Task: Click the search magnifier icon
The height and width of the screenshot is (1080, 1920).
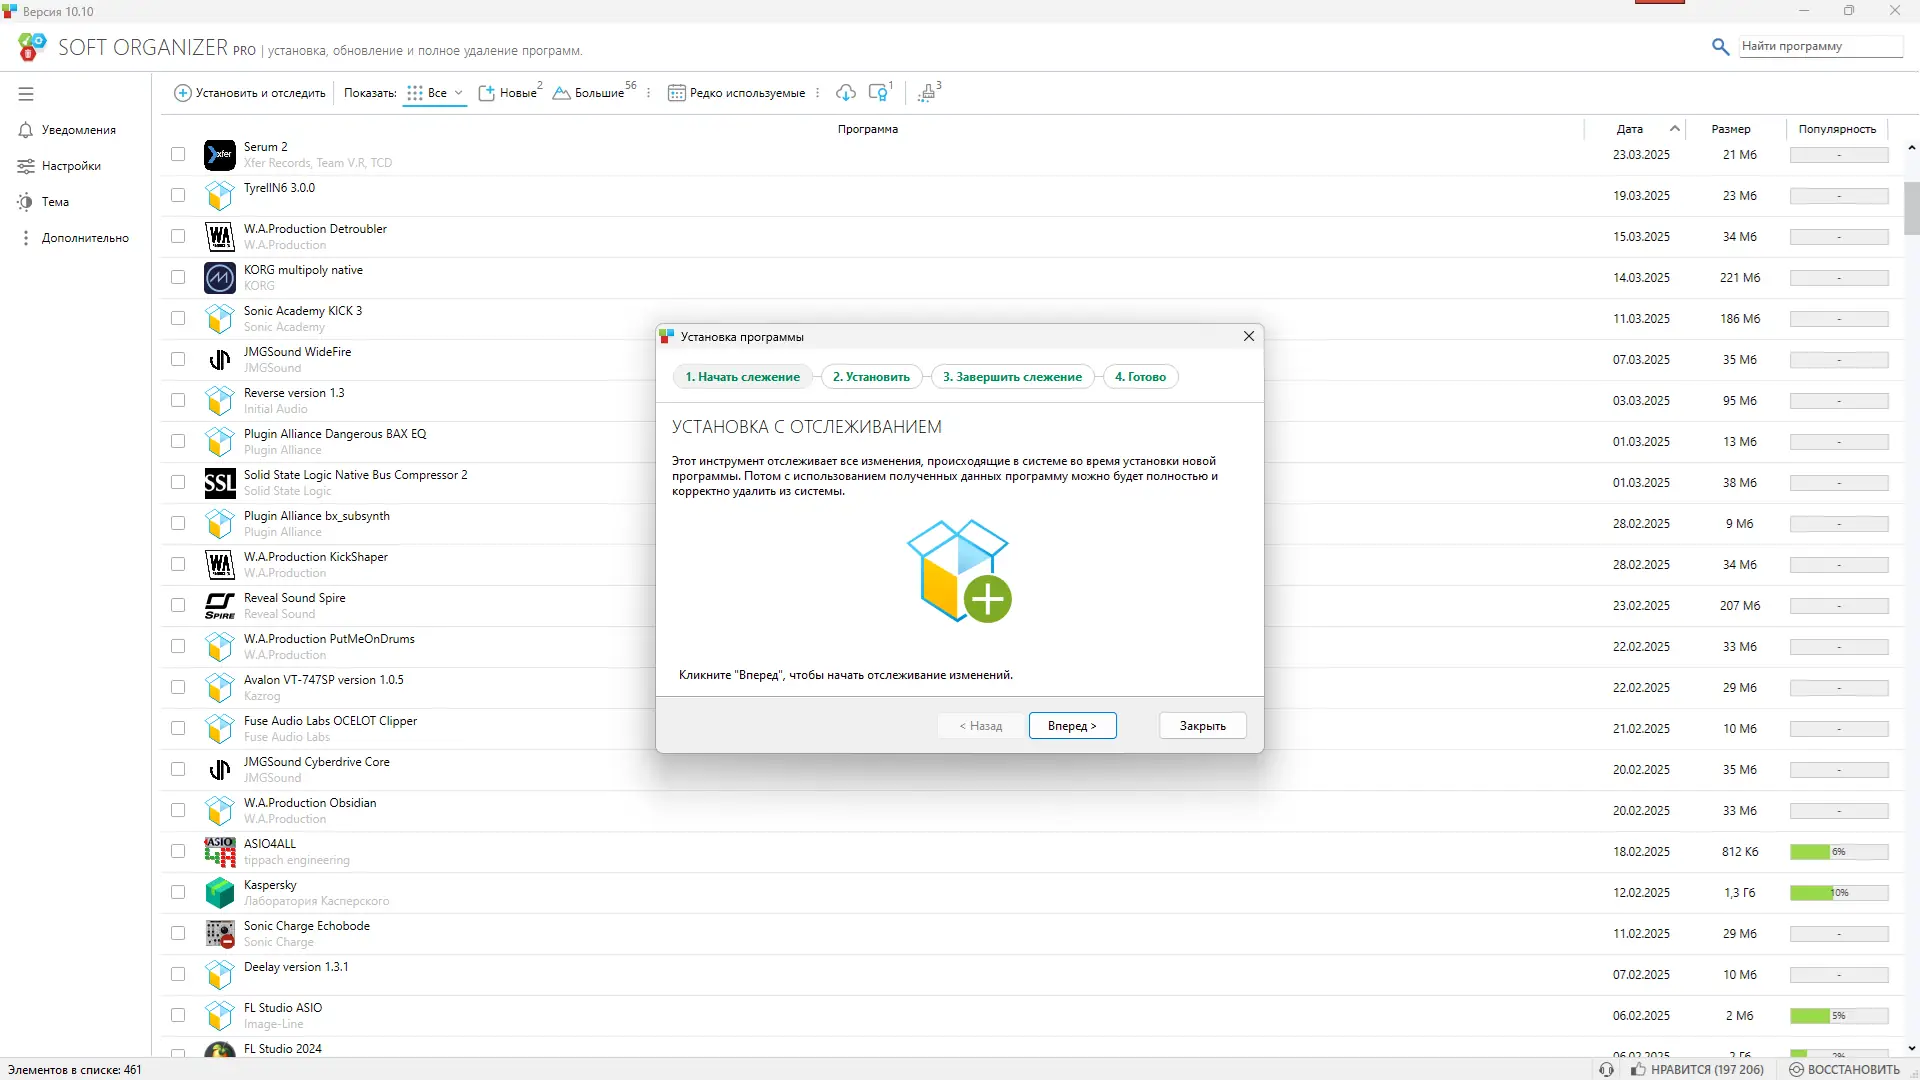Action: [x=1720, y=47]
